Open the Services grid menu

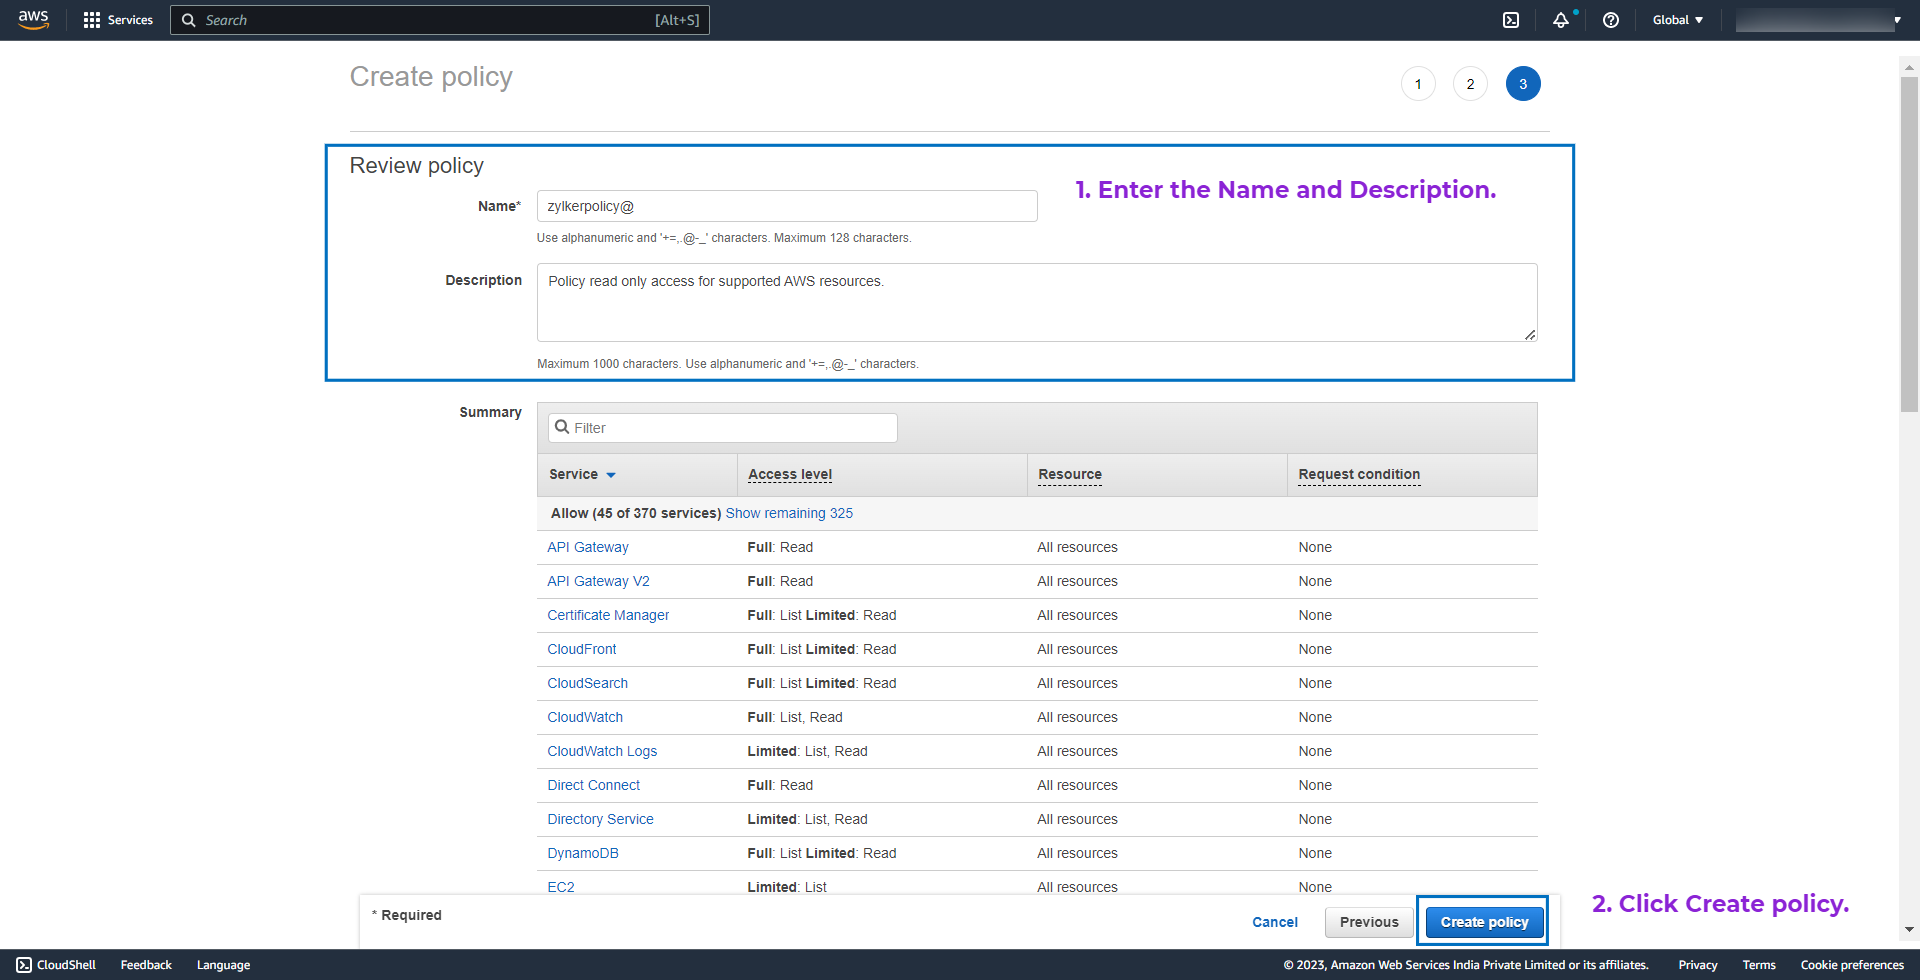tap(118, 20)
